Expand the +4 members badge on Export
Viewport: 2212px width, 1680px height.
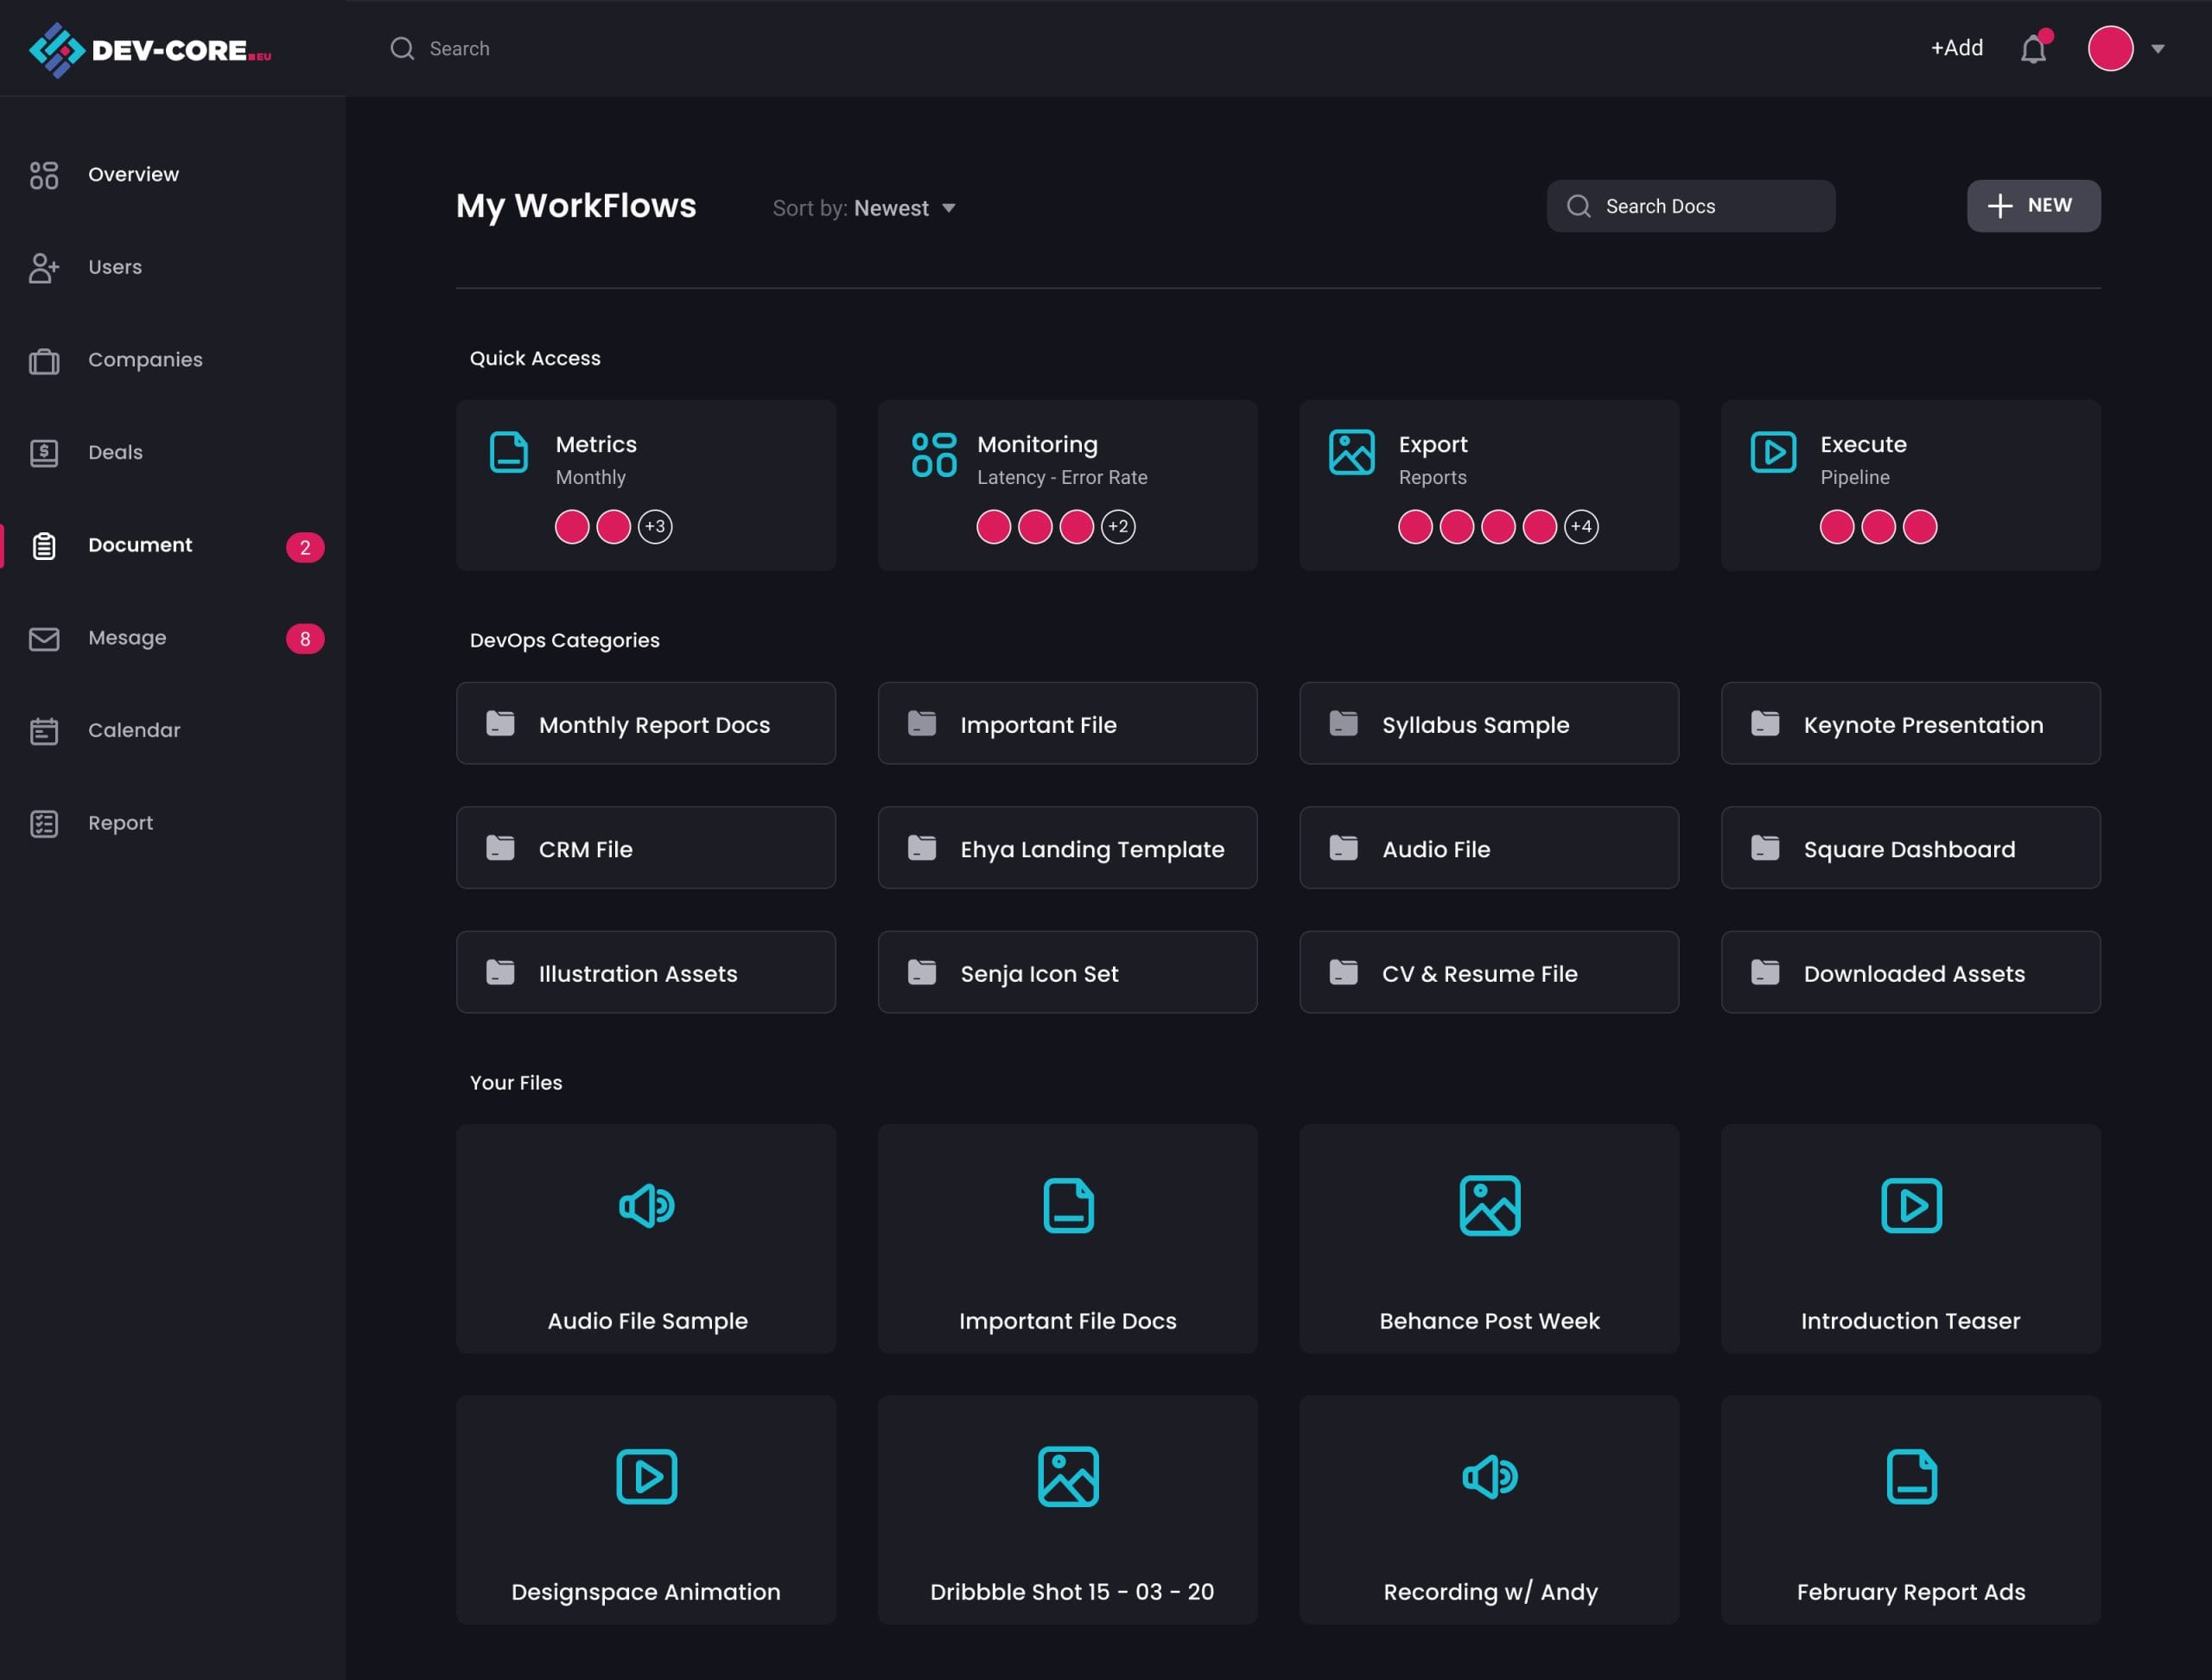[x=1580, y=527]
